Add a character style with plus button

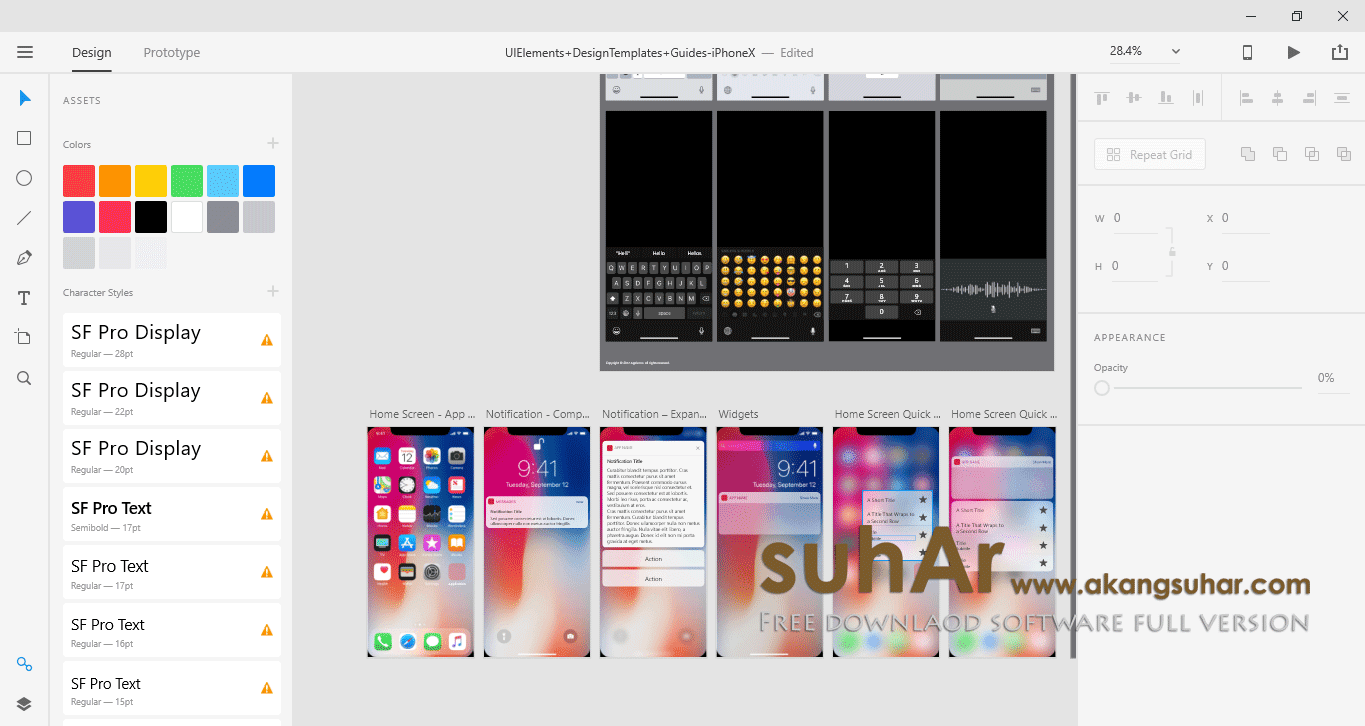pos(273,292)
